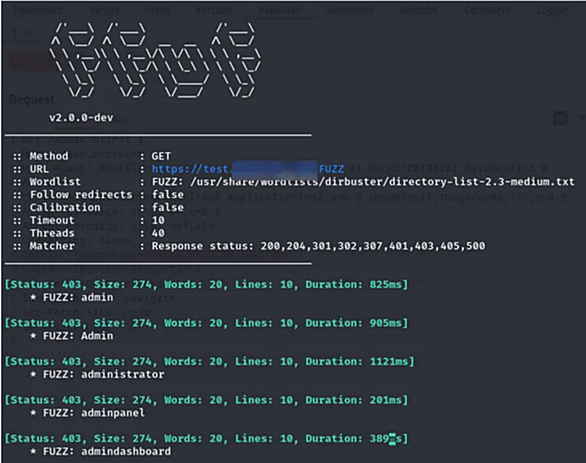Click the status line with Duration 1121ms

(x=210, y=362)
